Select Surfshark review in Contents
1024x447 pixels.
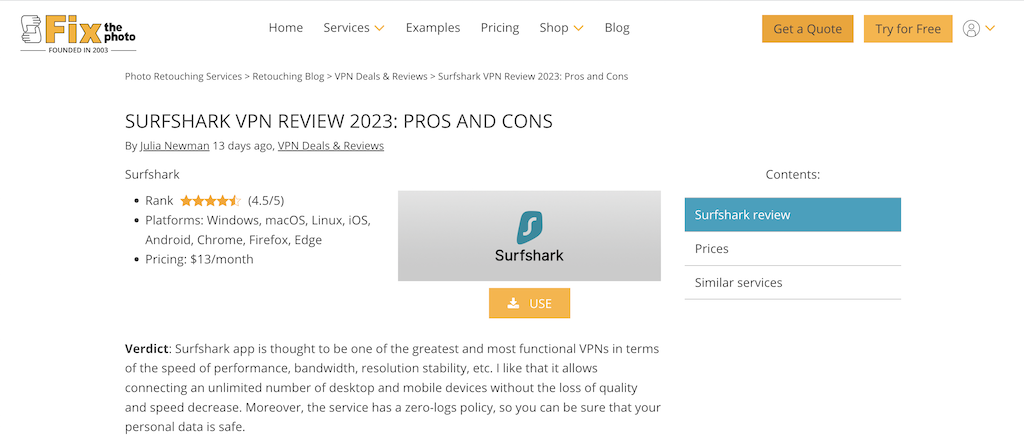click(x=793, y=214)
